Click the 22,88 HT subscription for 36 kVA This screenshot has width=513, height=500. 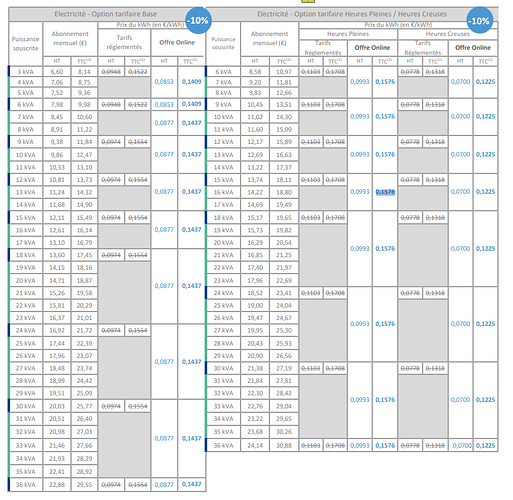coord(57,485)
